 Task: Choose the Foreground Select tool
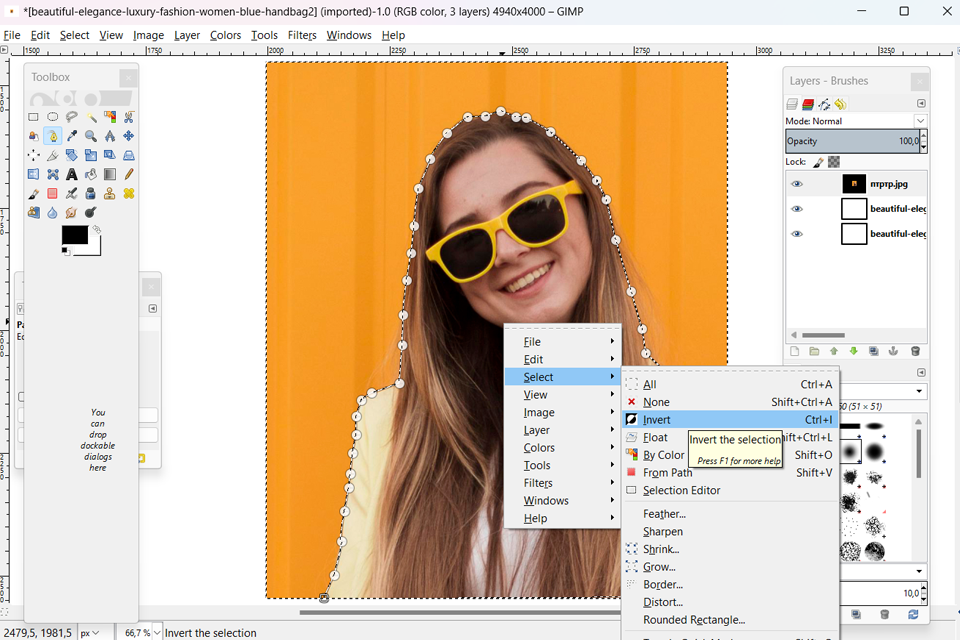coord(34,136)
